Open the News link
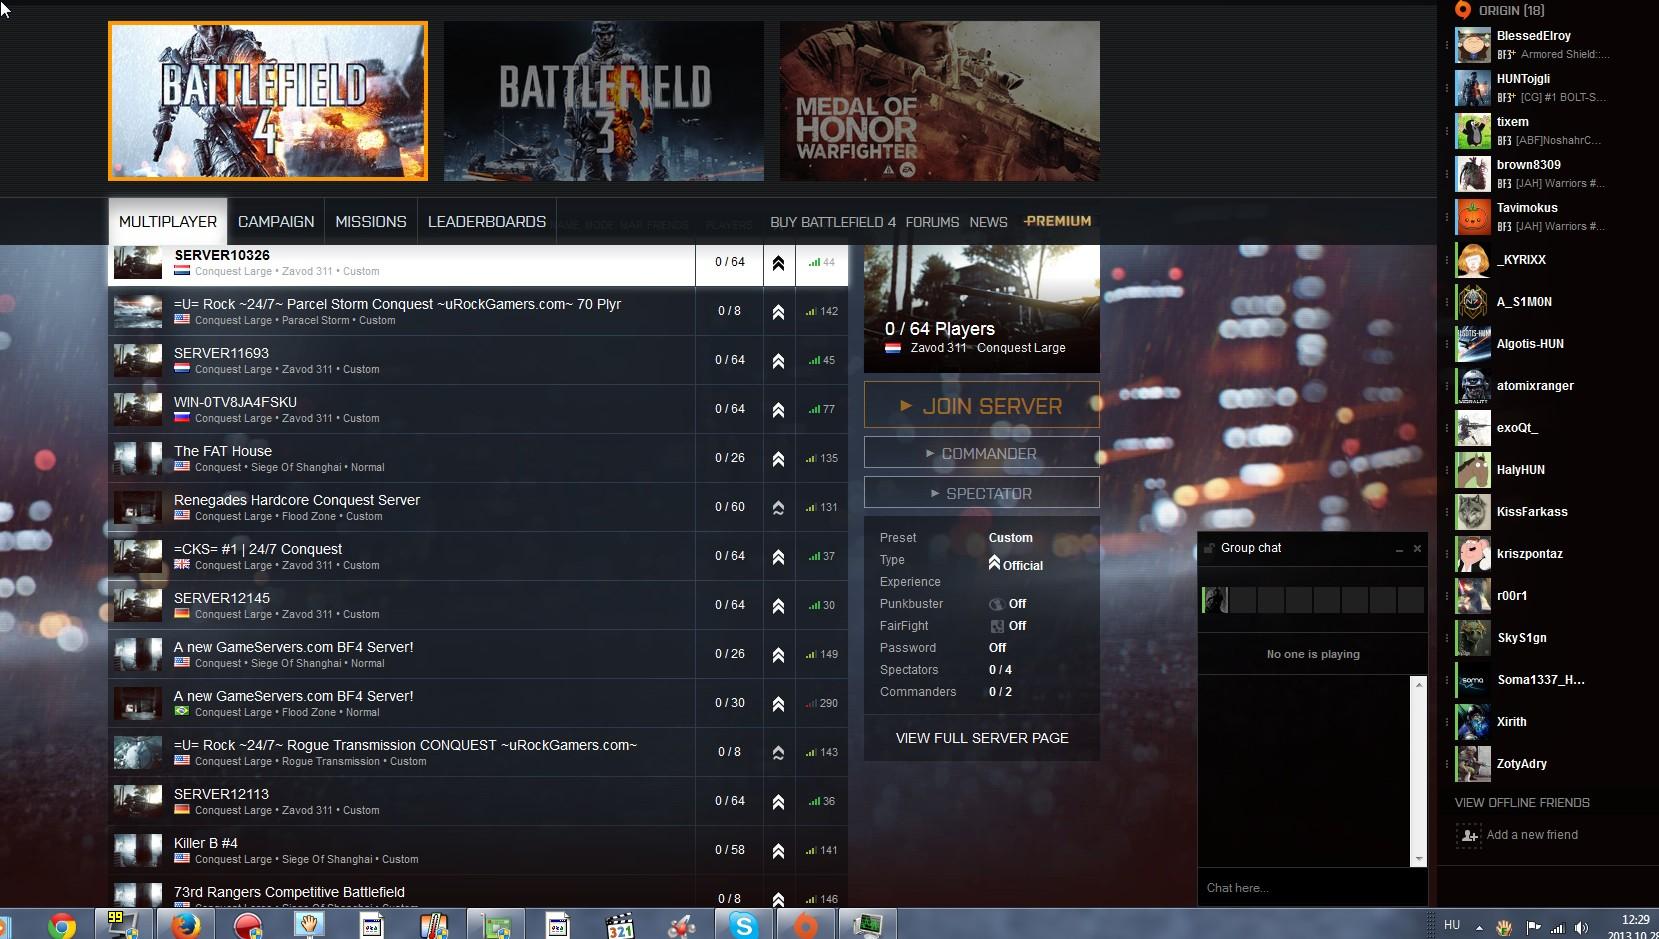This screenshot has width=1659, height=939. [x=988, y=222]
